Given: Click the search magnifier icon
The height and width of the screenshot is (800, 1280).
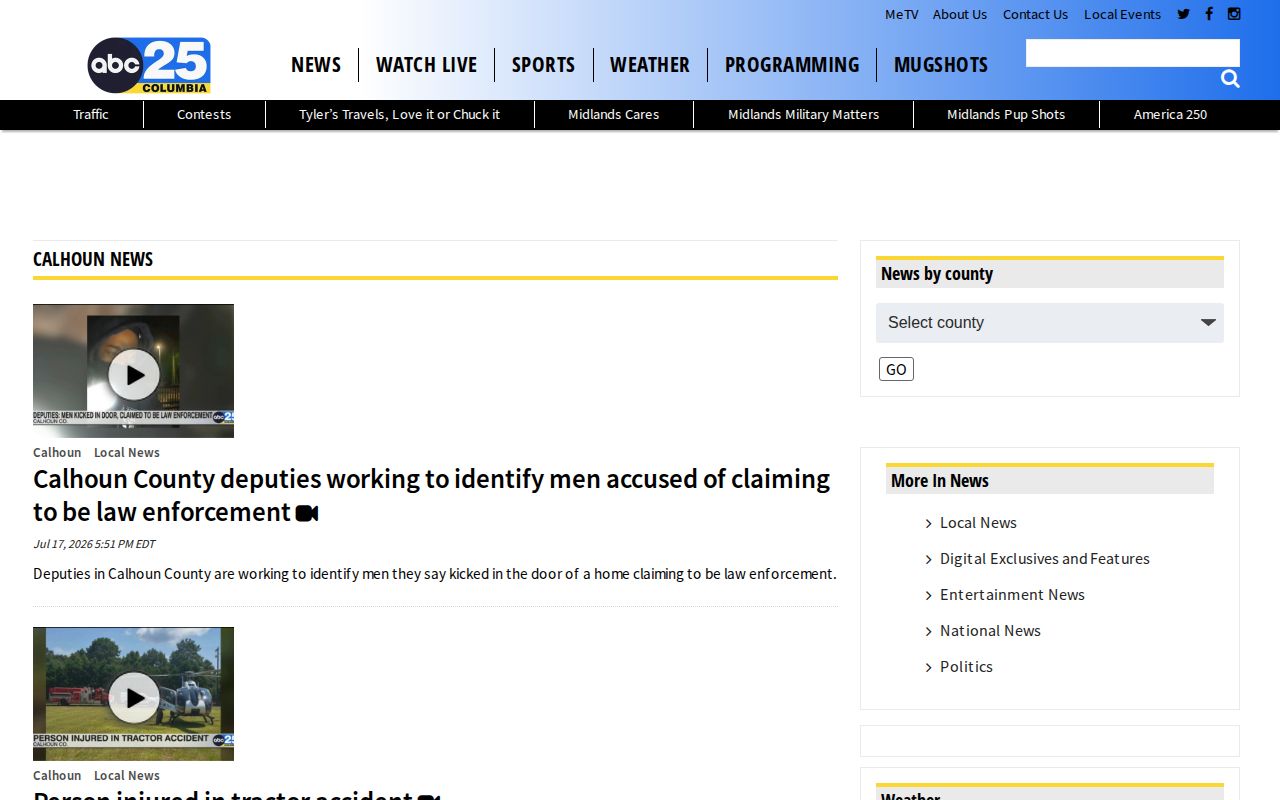Looking at the screenshot, I should click(1230, 79).
